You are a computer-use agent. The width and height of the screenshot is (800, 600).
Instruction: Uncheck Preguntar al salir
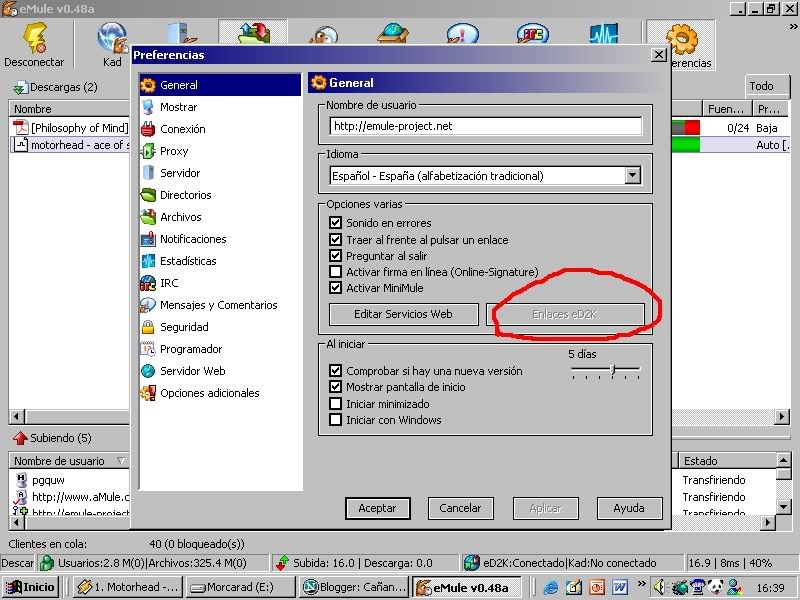(335, 256)
